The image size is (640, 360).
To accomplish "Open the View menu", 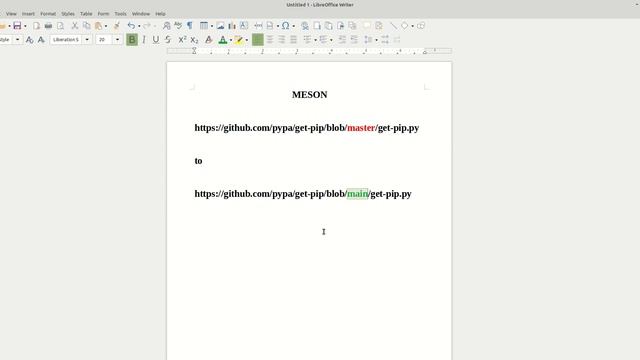I will [x=11, y=13].
